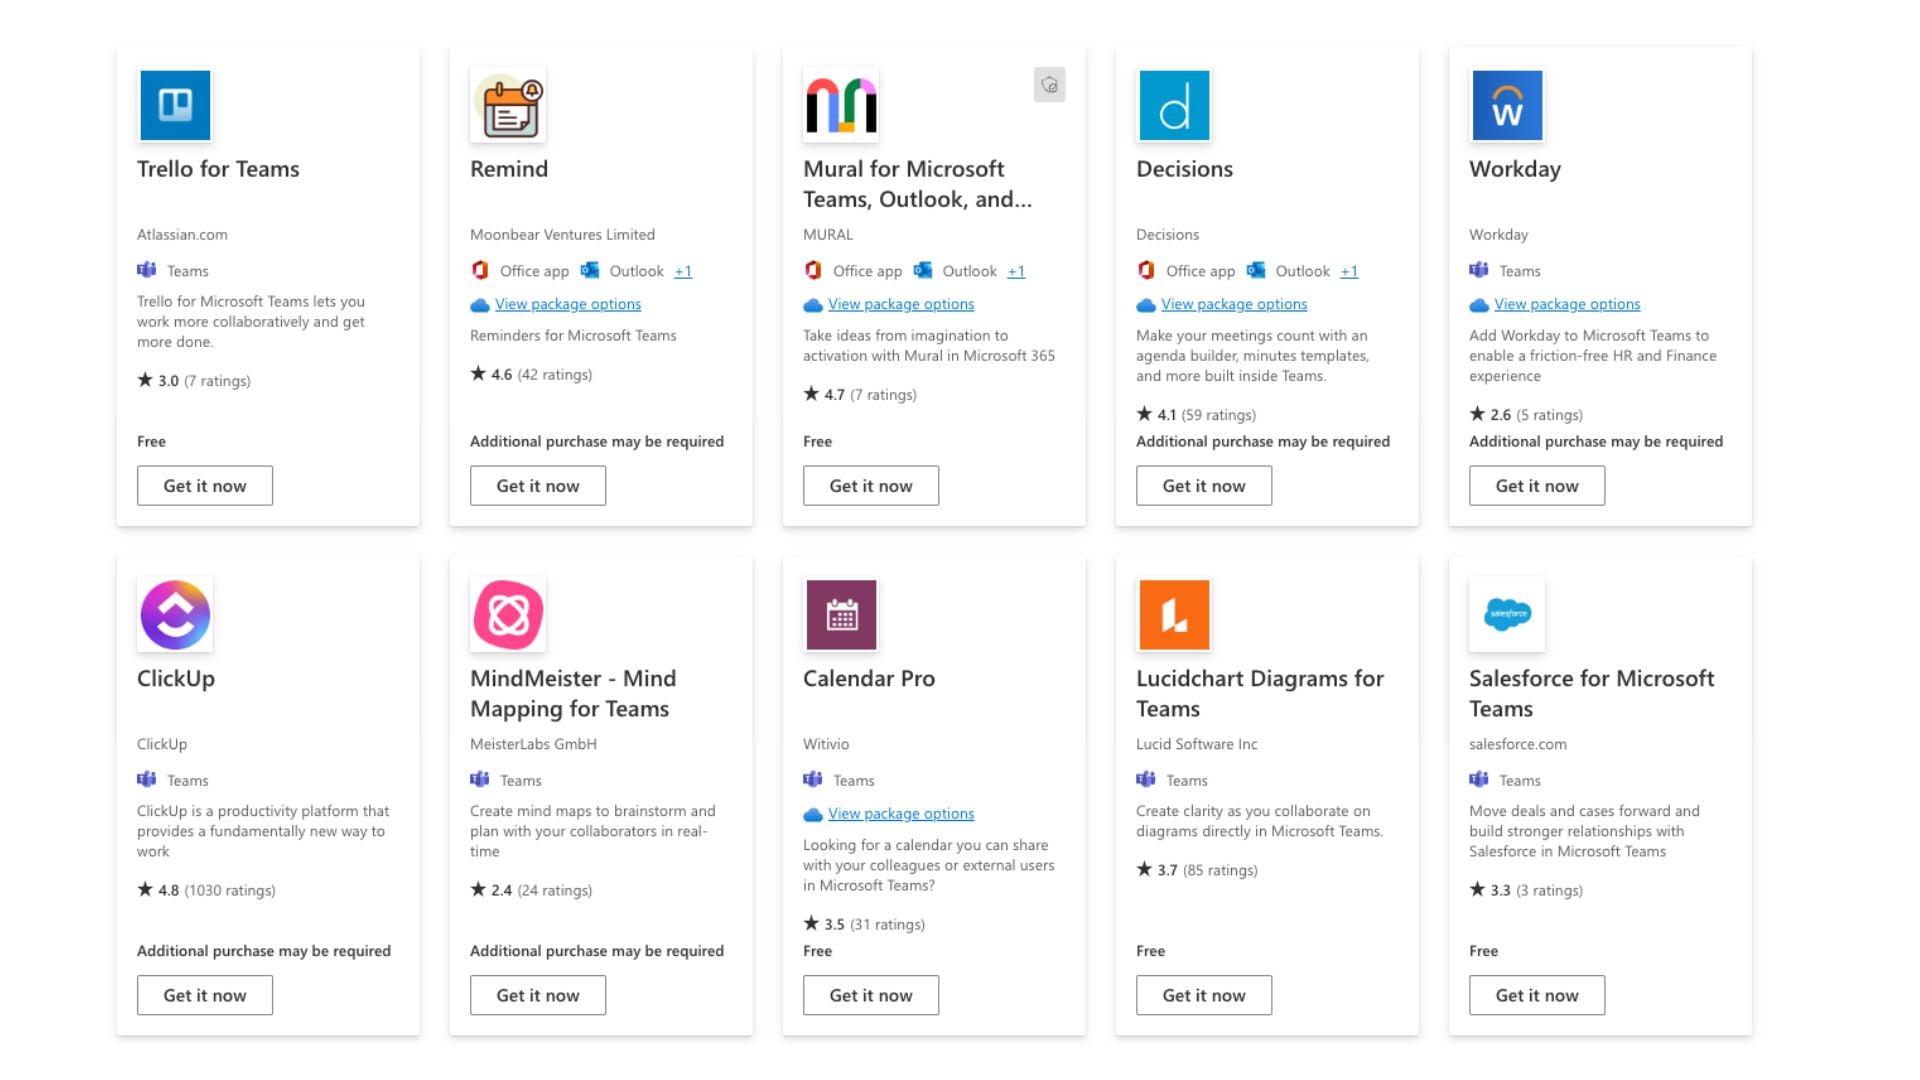Viewport: 1920px width, 1080px height.
Task: Open the Mural for Microsoft Teams title
Action: (x=917, y=184)
